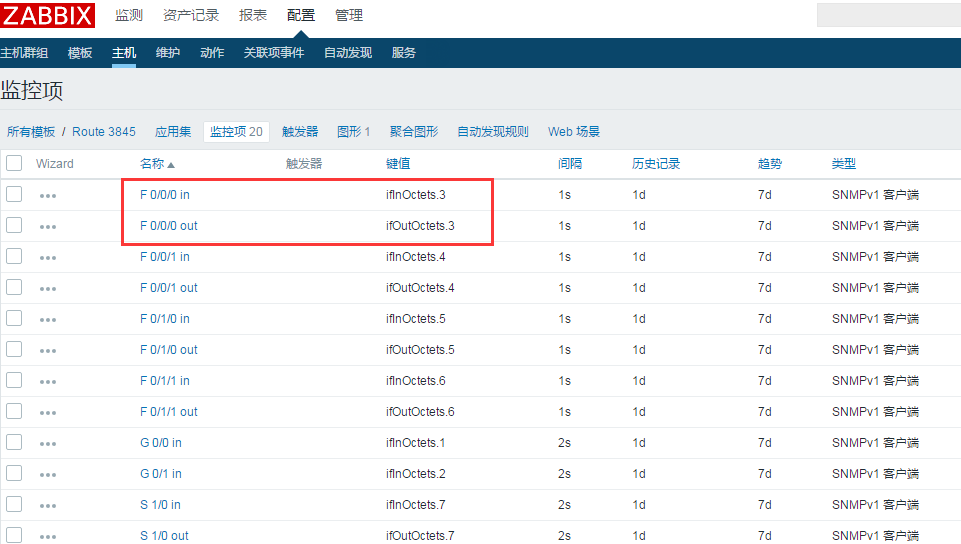The width and height of the screenshot is (961, 544).
Task: Open wizard dots menu for S 1/0 in
Action: [x=48, y=506]
